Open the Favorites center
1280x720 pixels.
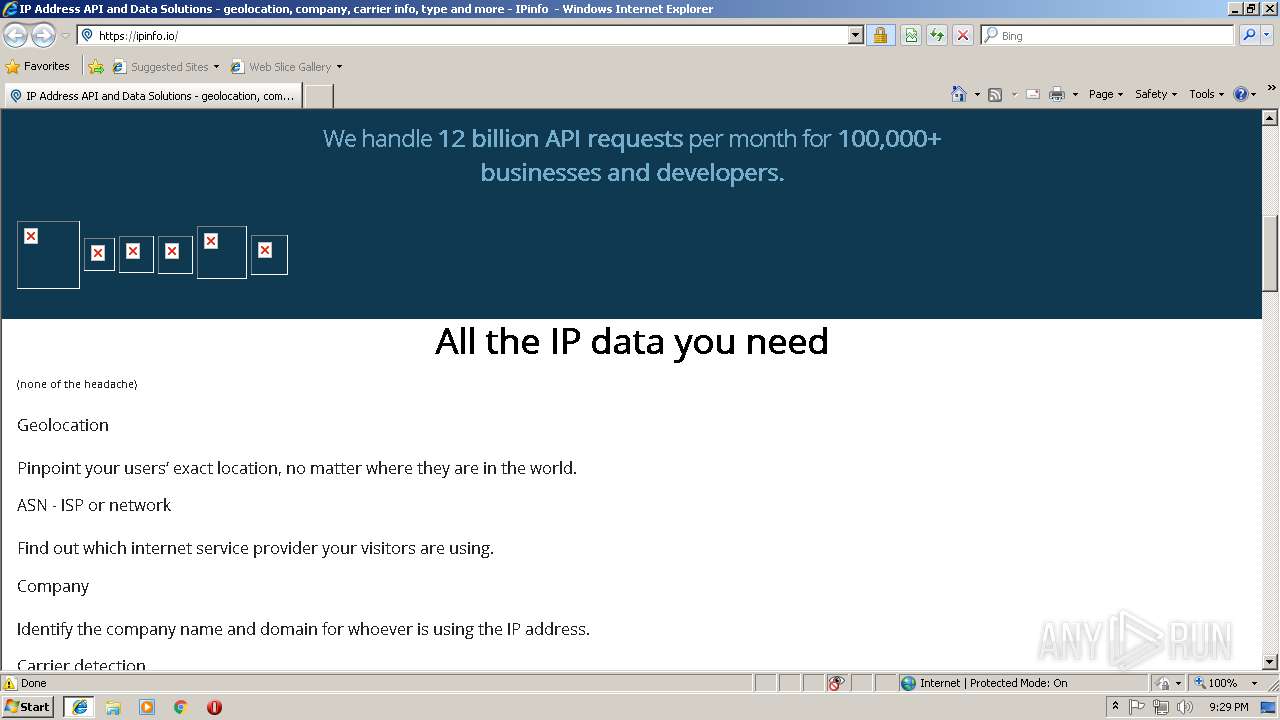[x=38, y=66]
